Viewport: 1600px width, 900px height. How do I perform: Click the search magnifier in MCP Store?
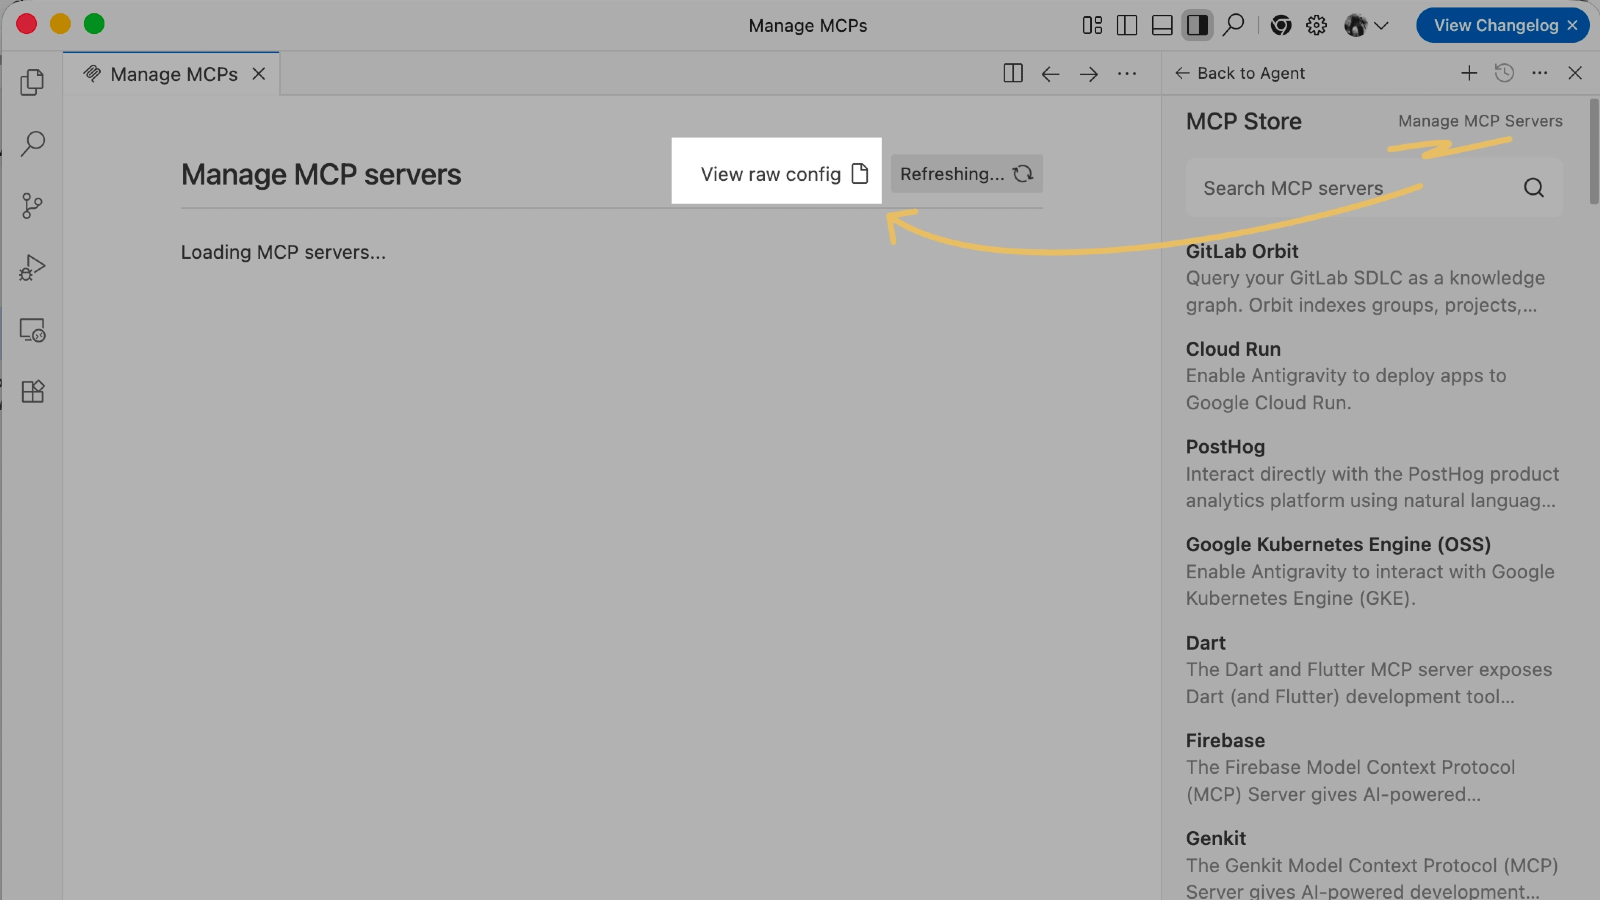[x=1534, y=188]
